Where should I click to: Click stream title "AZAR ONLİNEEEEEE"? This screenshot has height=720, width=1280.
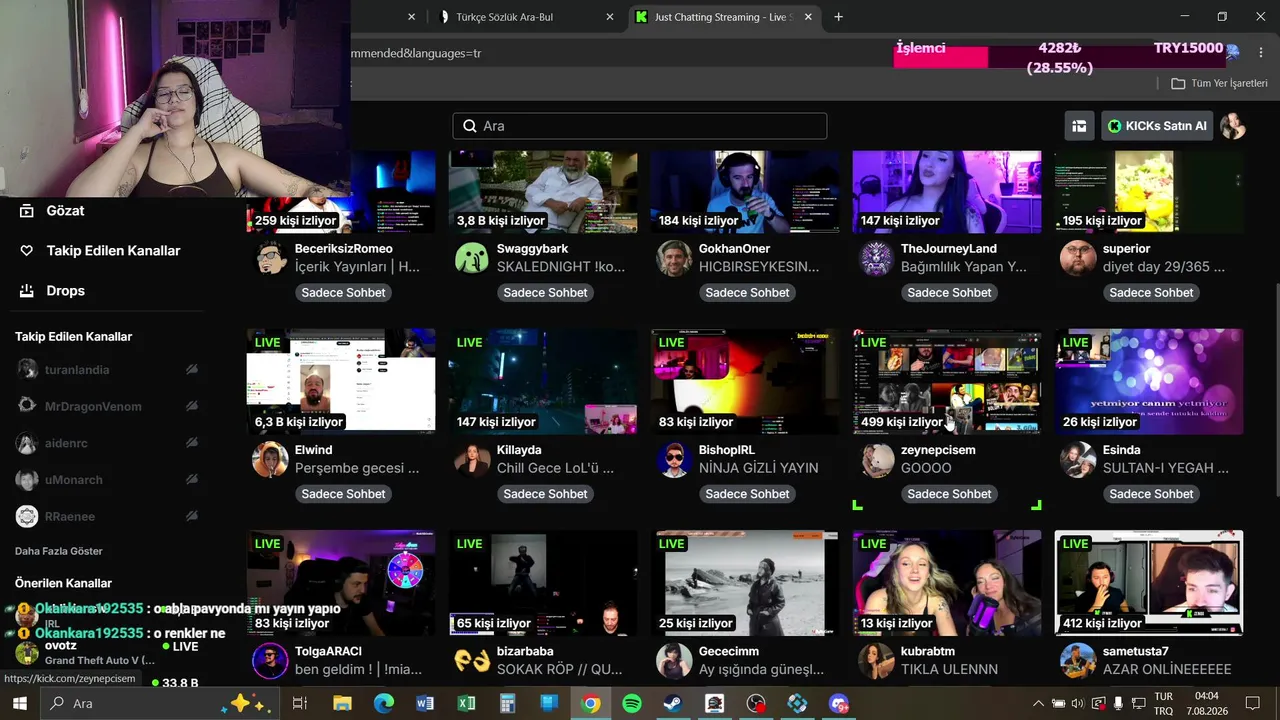(x=1167, y=669)
